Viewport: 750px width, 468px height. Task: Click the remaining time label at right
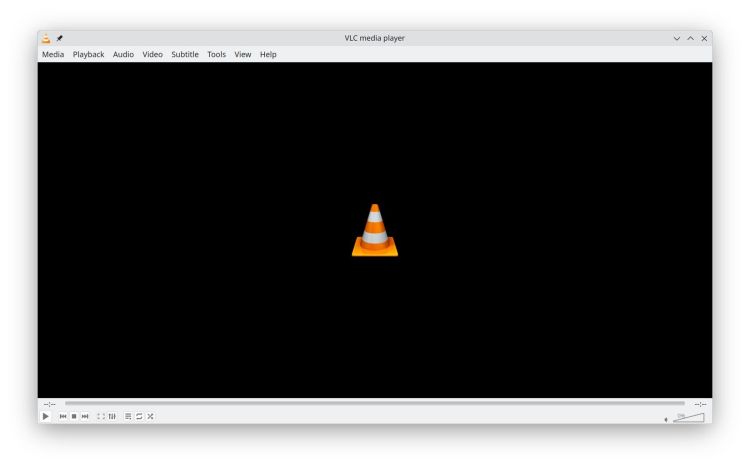coord(700,403)
